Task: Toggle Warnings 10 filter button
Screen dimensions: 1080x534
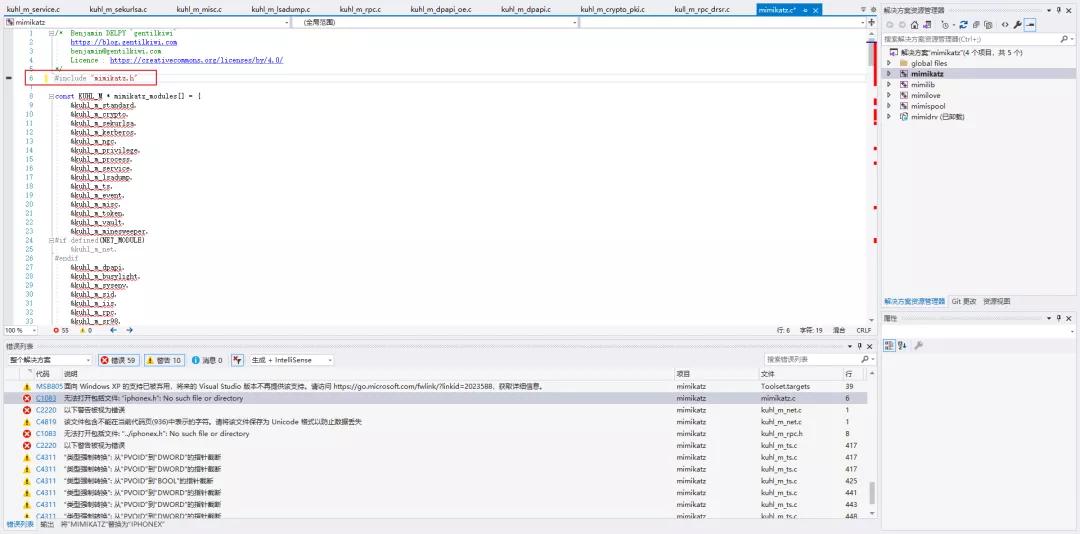Action: [164, 360]
